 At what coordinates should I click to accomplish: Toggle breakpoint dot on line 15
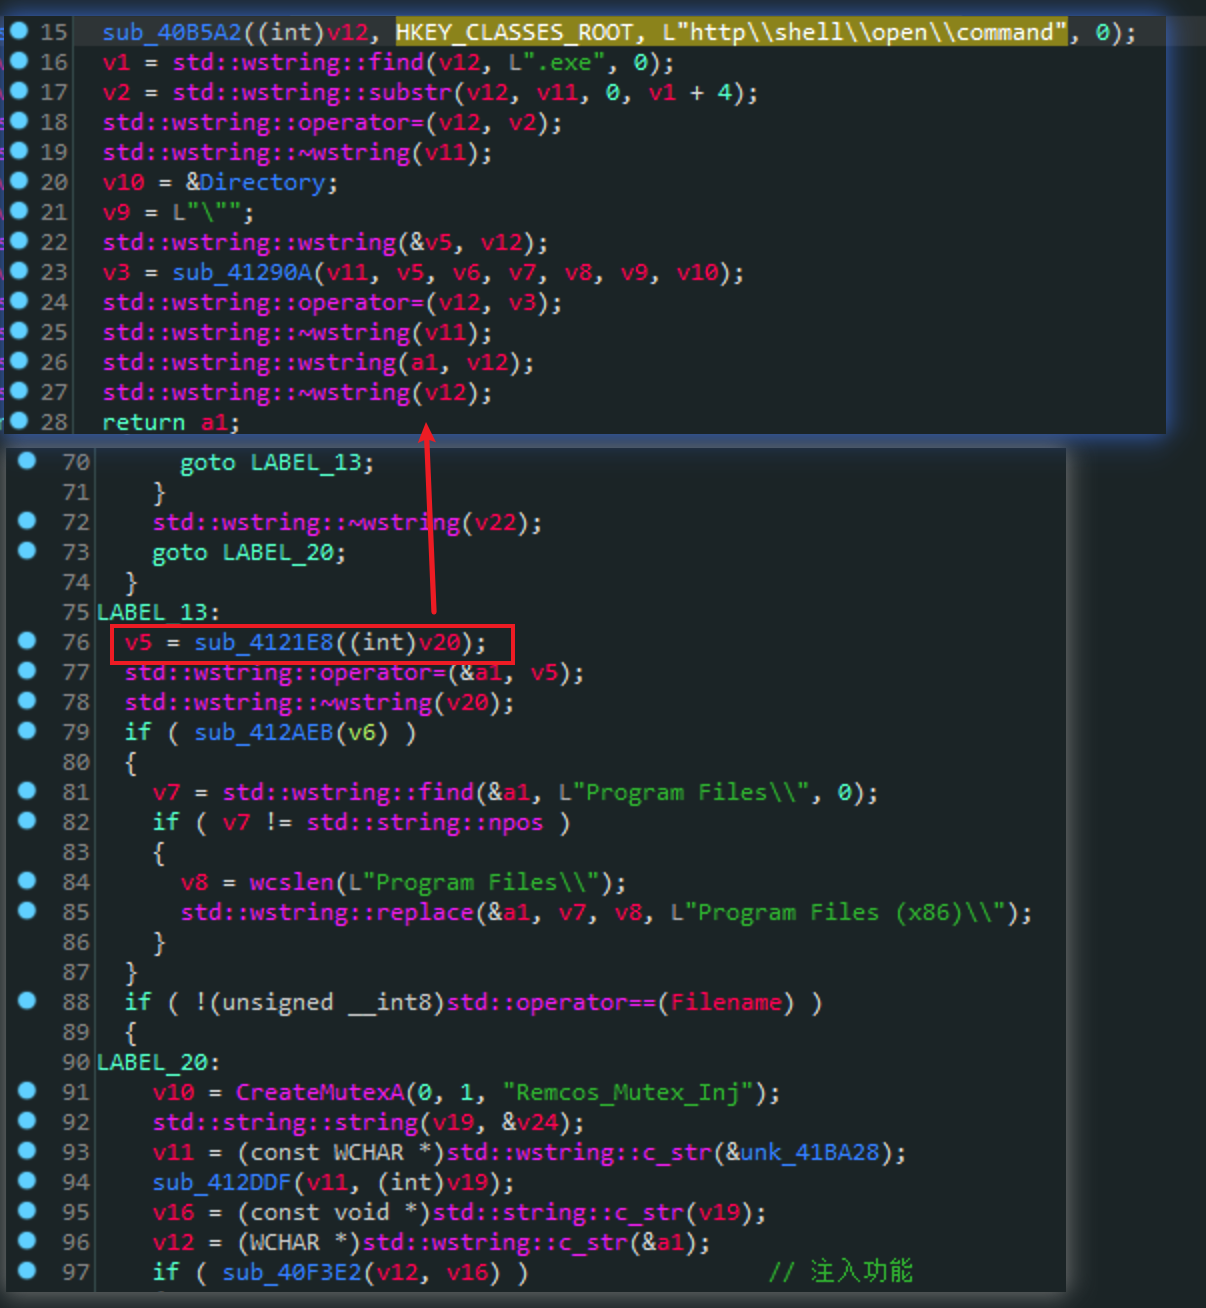[19, 31]
